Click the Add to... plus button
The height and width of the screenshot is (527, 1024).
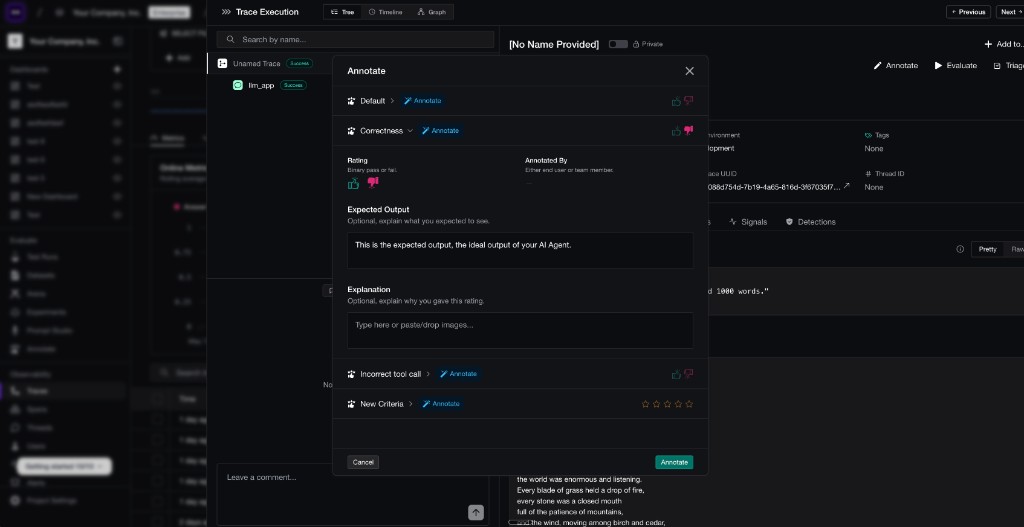[x=1003, y=44]
